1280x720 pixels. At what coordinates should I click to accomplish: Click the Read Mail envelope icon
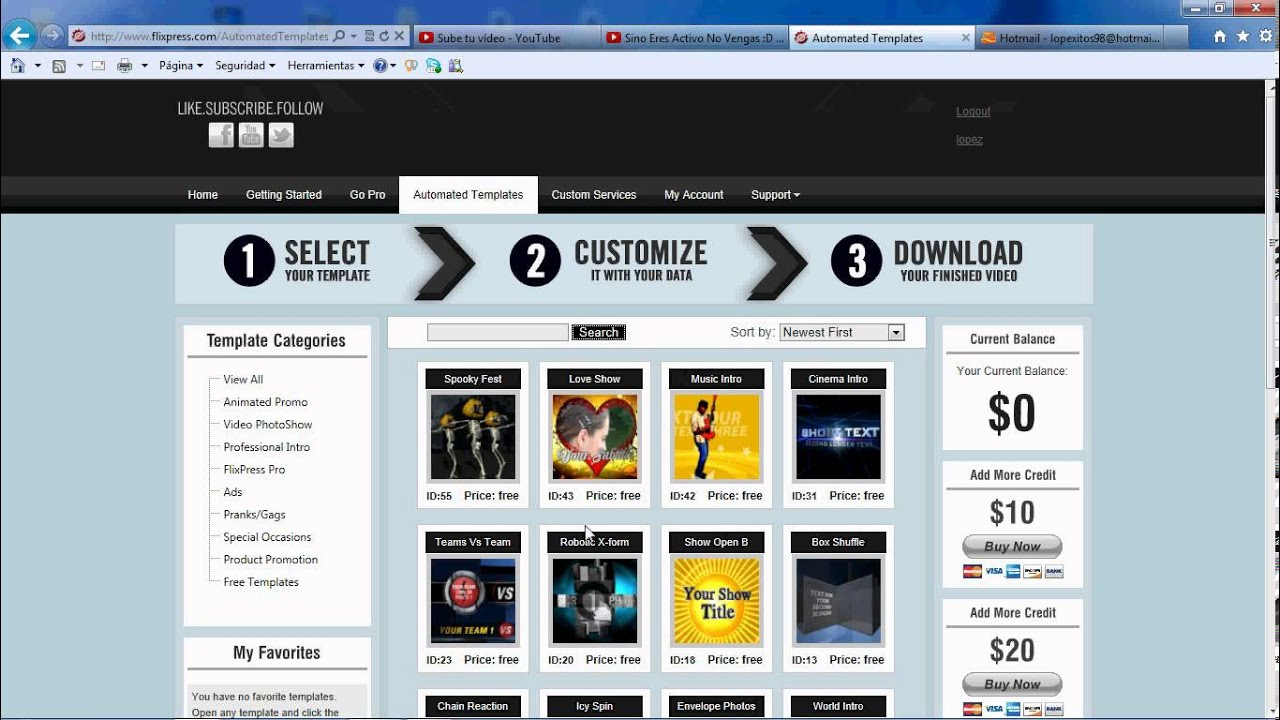tap(98, 66)
